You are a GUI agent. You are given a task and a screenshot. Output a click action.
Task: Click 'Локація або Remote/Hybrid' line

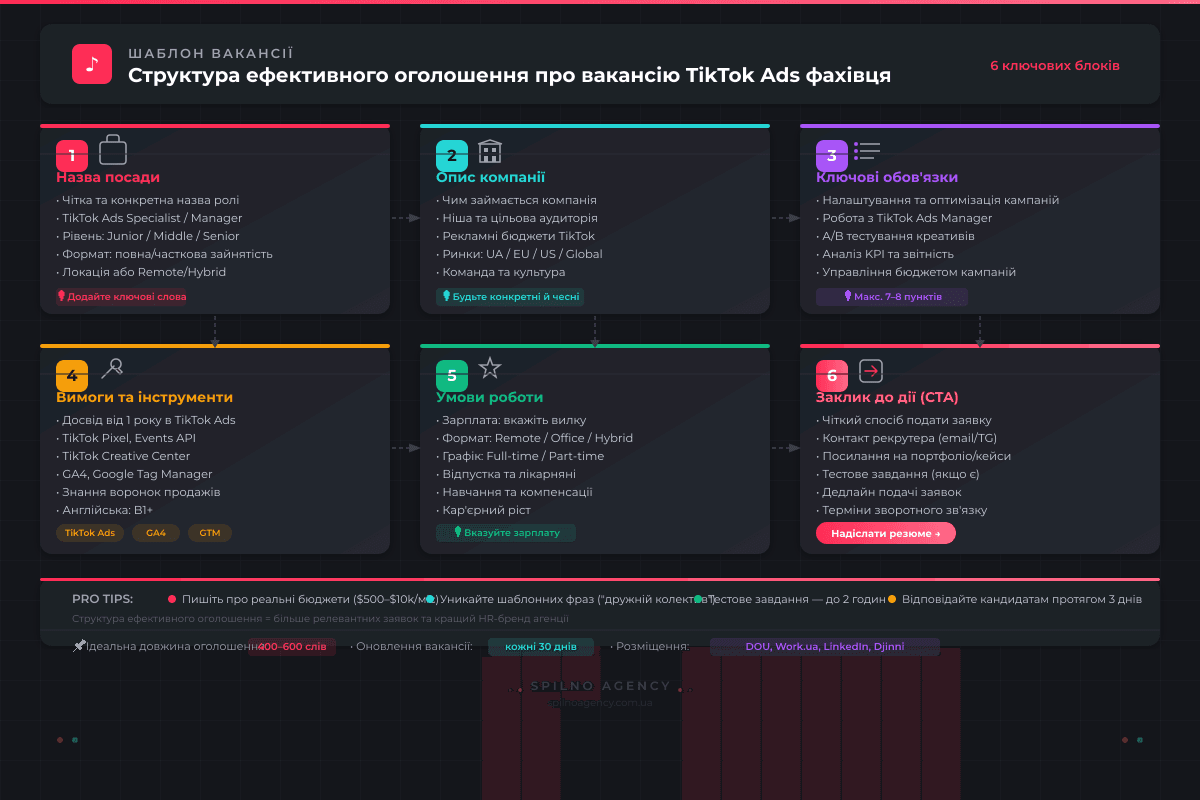pos(141,272)
